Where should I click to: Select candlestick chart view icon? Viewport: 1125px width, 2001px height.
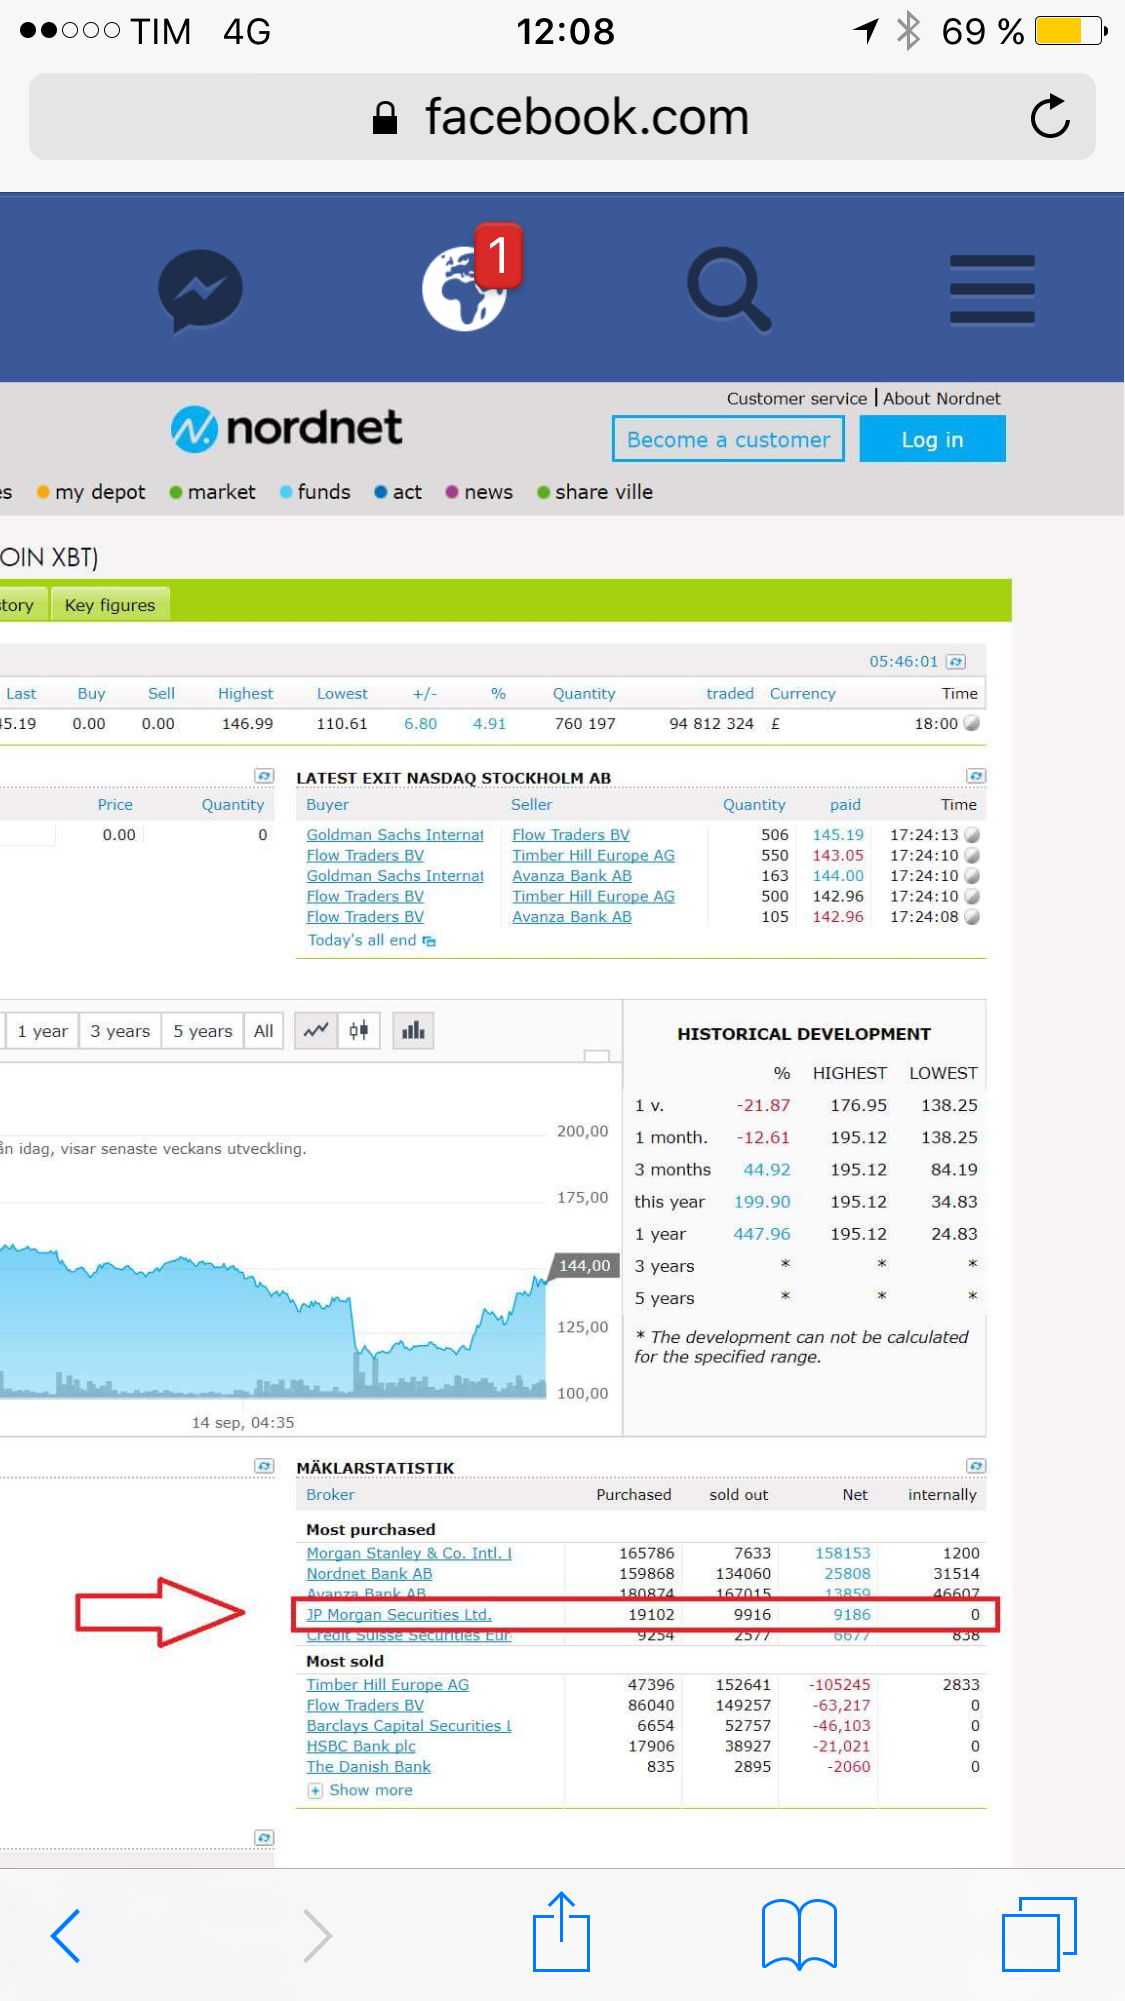tap(359, 1030)
